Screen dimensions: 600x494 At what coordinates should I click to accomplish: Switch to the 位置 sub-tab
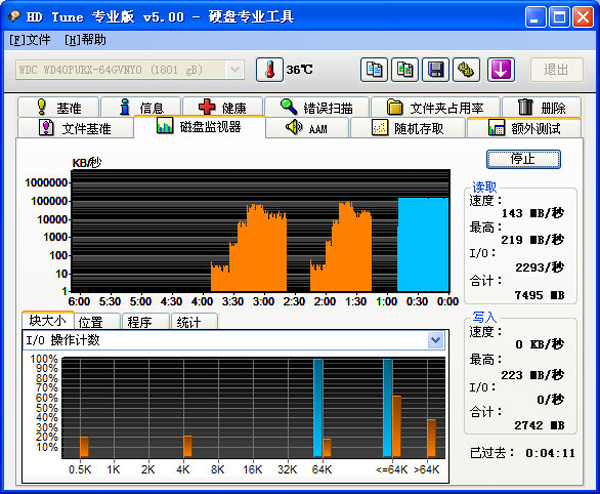[x=97, y=322]
